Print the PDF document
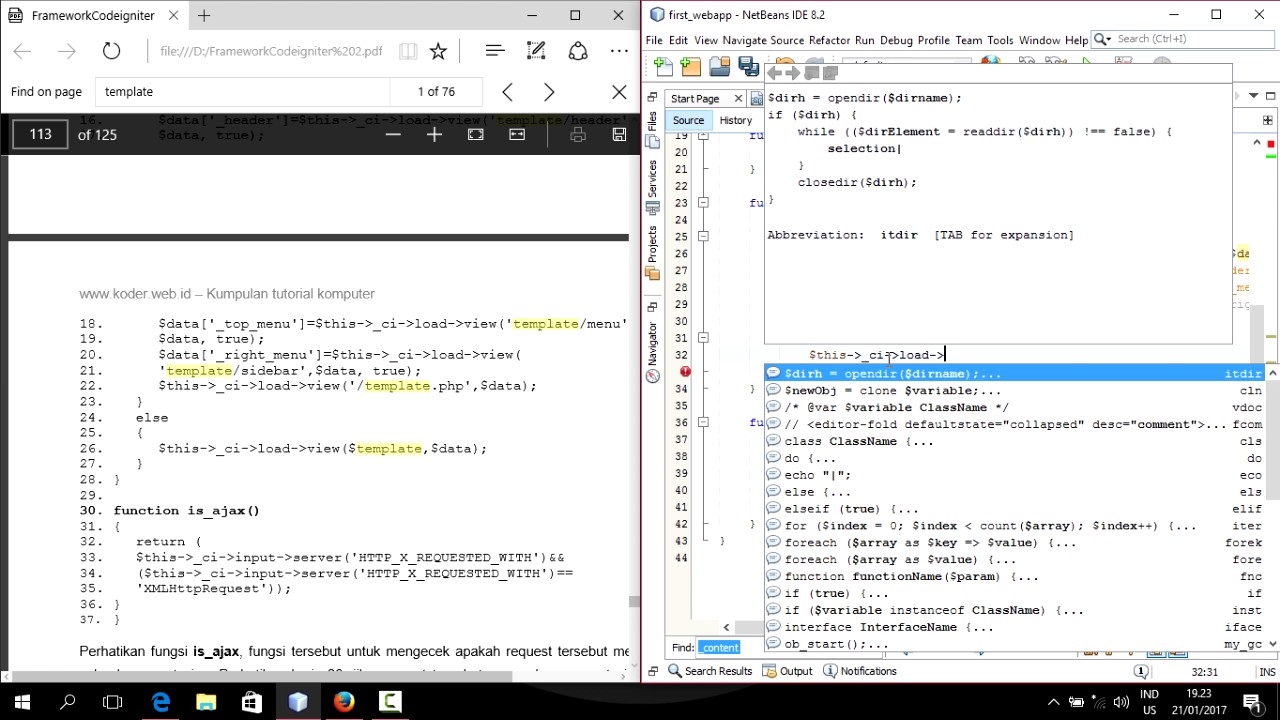This screenshot has height=720, width=1280. [578, 134]
